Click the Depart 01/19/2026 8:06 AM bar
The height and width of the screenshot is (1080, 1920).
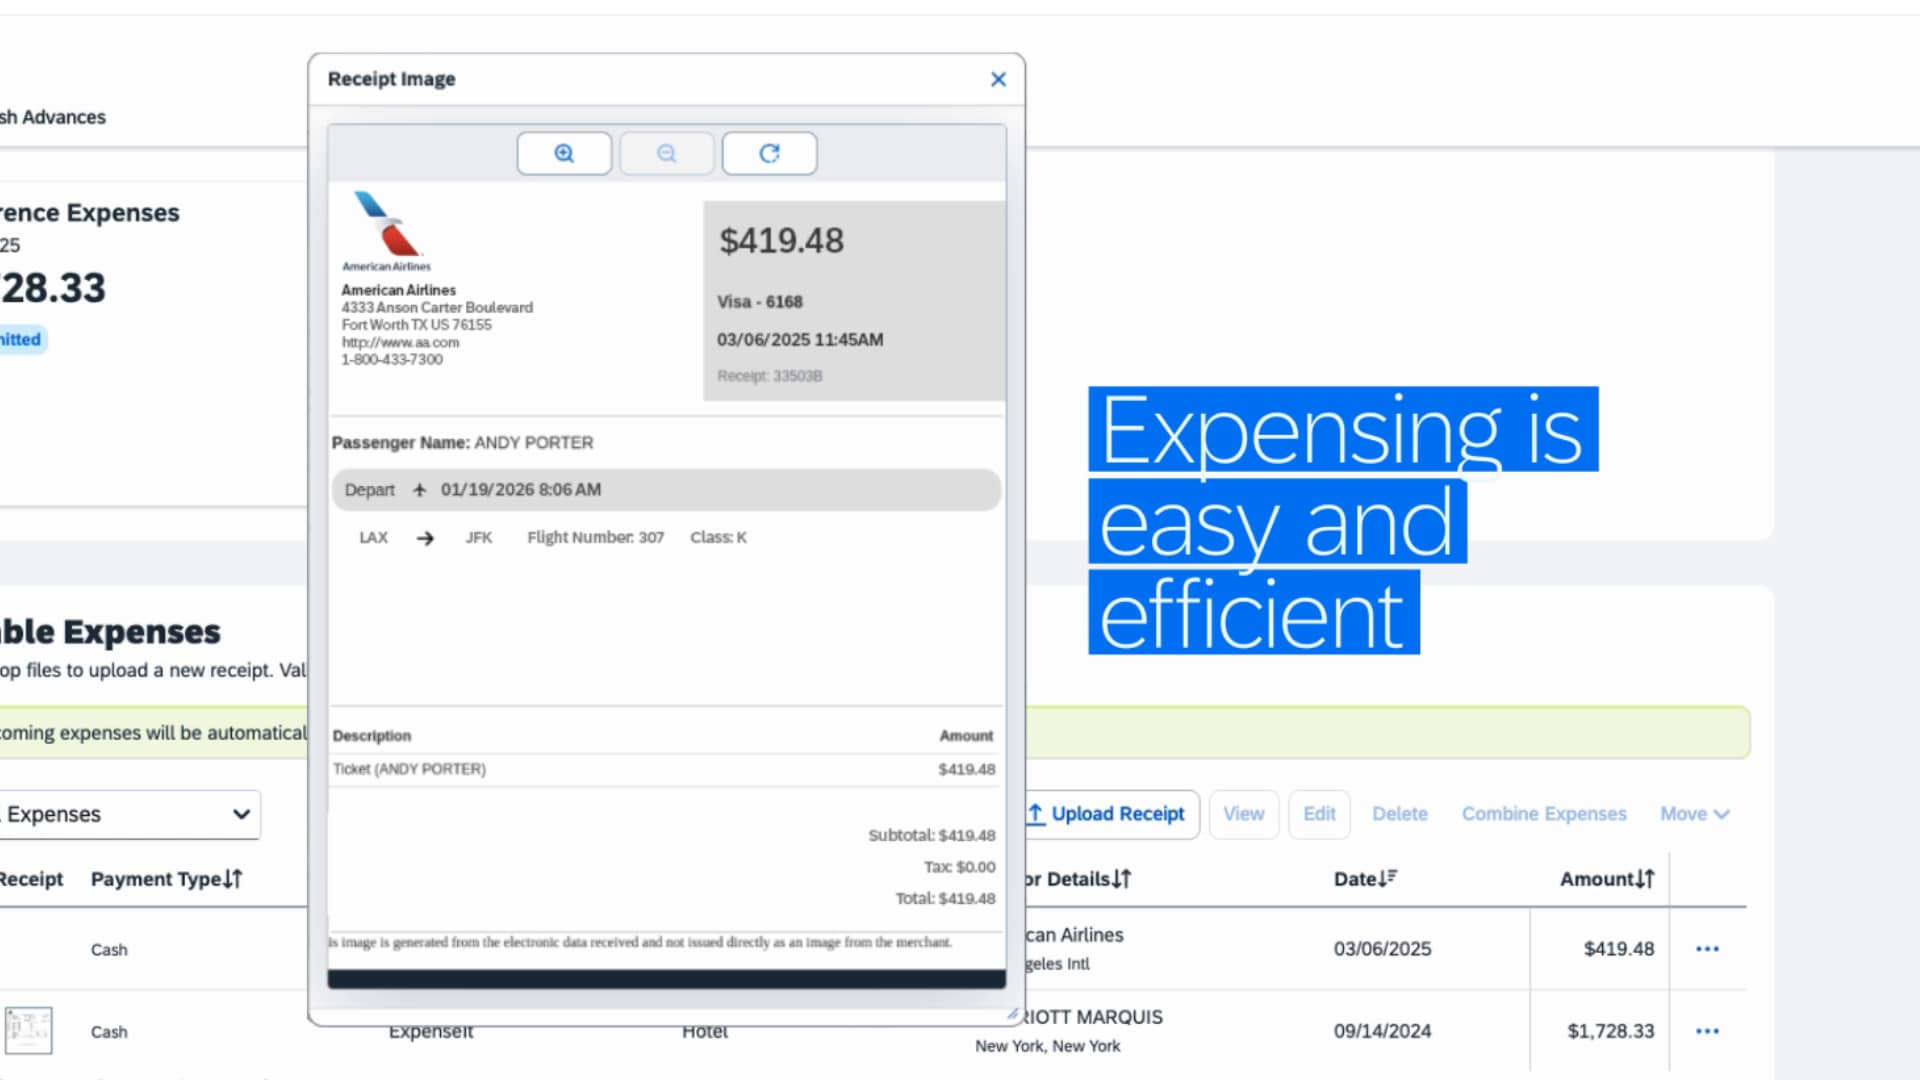click(x=666, y=490)
